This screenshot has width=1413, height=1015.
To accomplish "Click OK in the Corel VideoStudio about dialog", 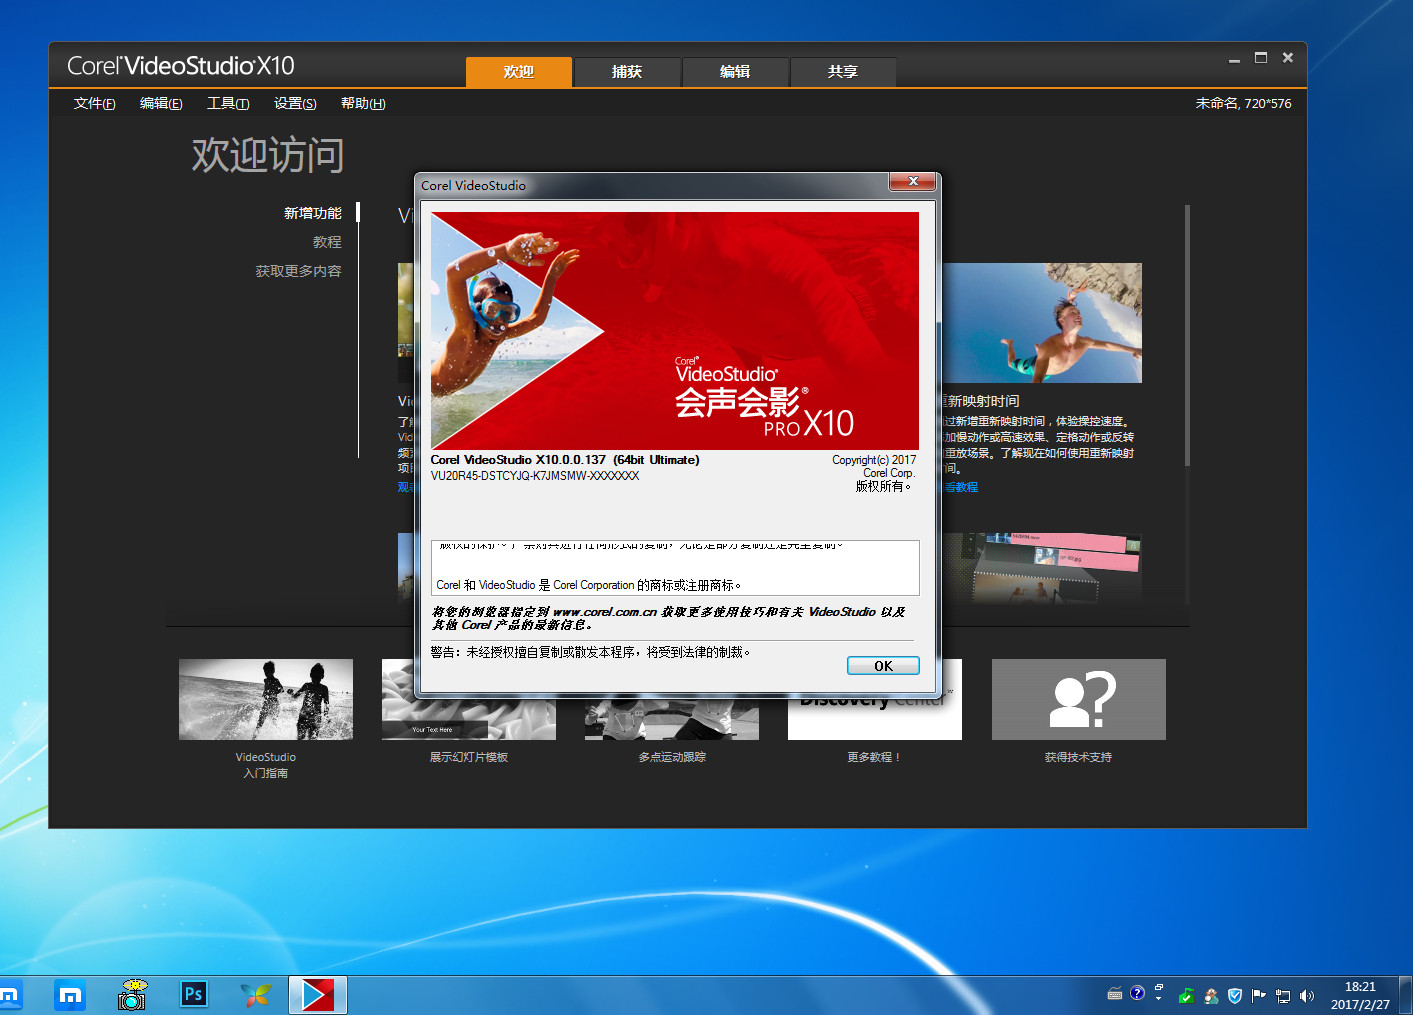I will click(883, 666).
